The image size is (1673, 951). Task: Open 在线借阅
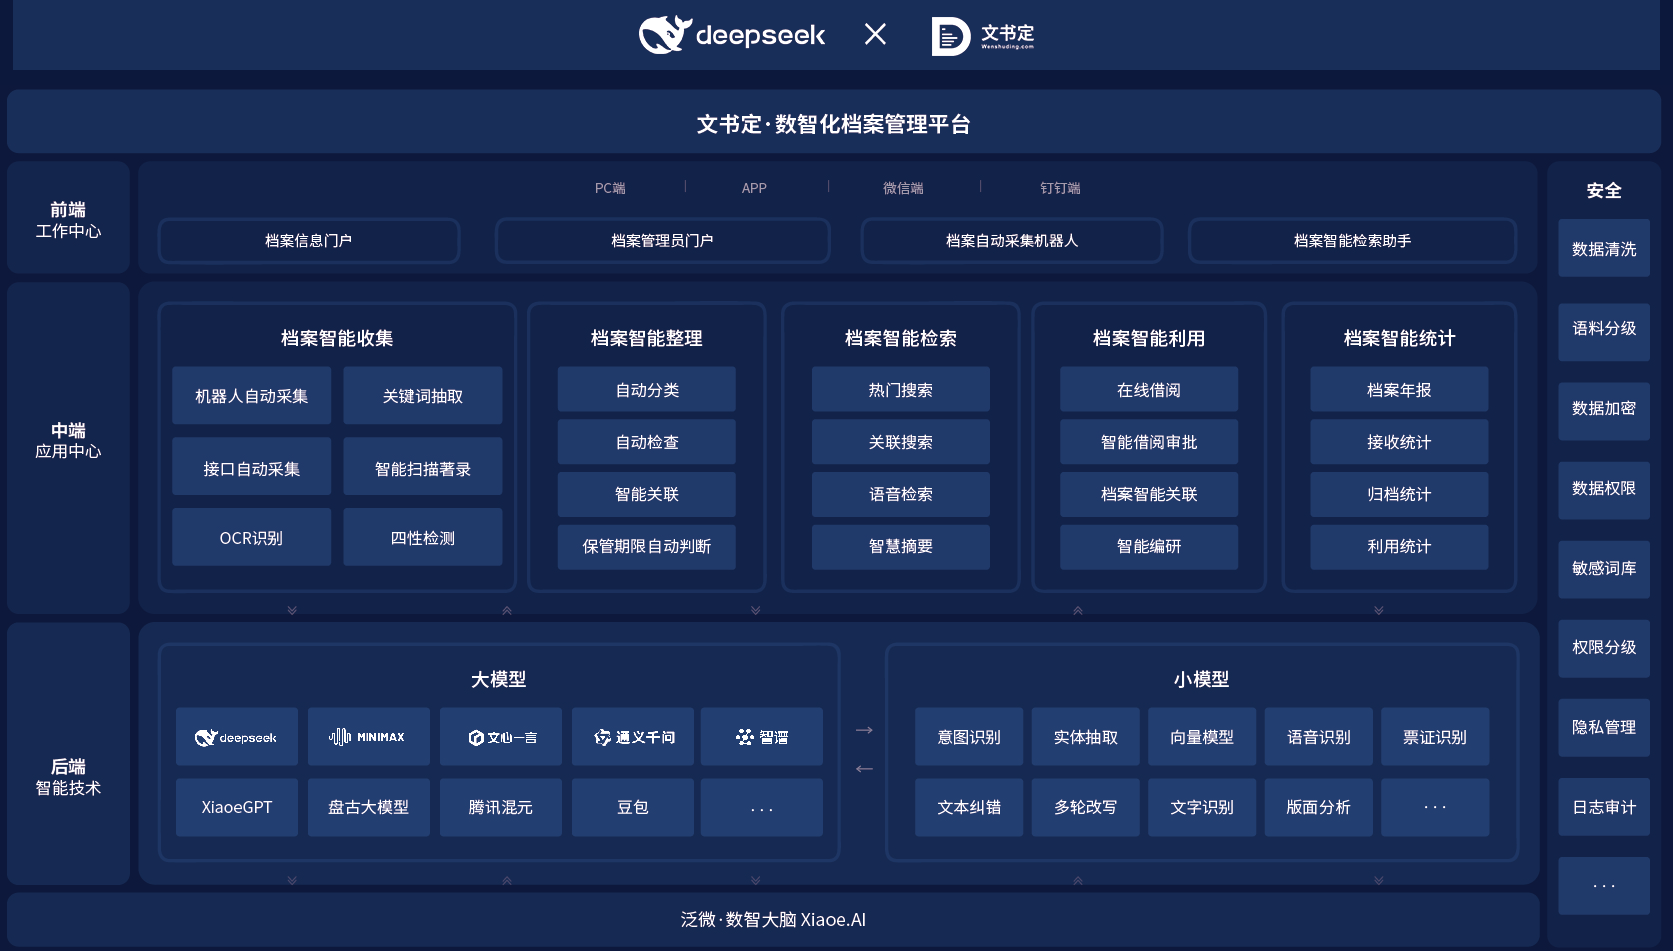click(1149, 389)
